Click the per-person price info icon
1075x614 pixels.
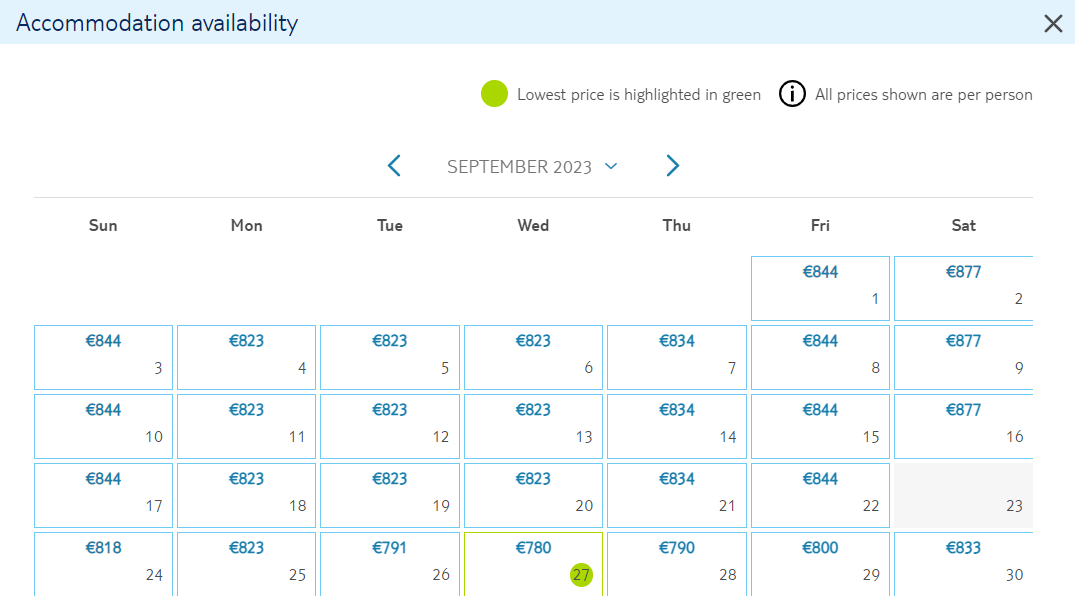coord(792,94)
